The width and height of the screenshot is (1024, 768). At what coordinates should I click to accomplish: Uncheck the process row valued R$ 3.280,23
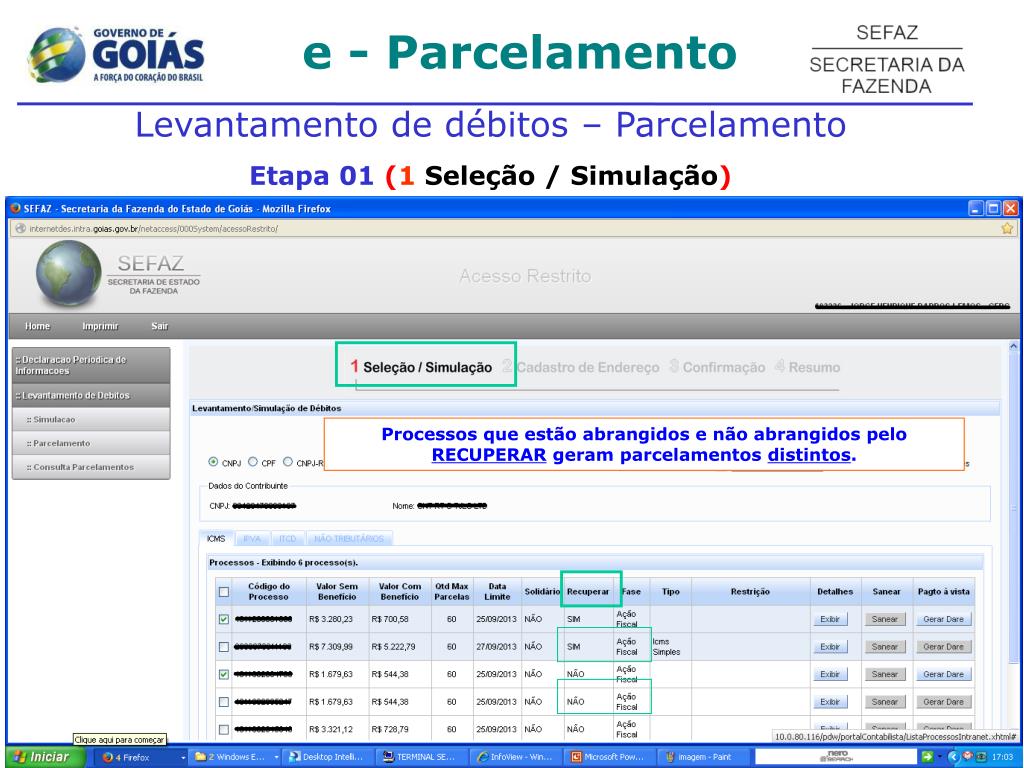[x=223, y=619]
